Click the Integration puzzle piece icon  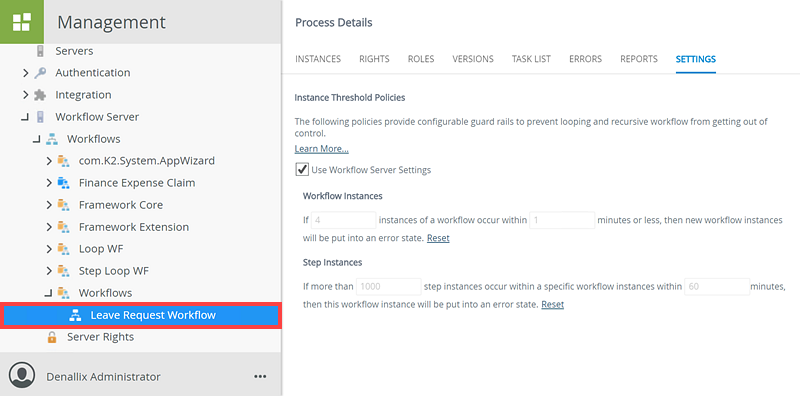40,95
